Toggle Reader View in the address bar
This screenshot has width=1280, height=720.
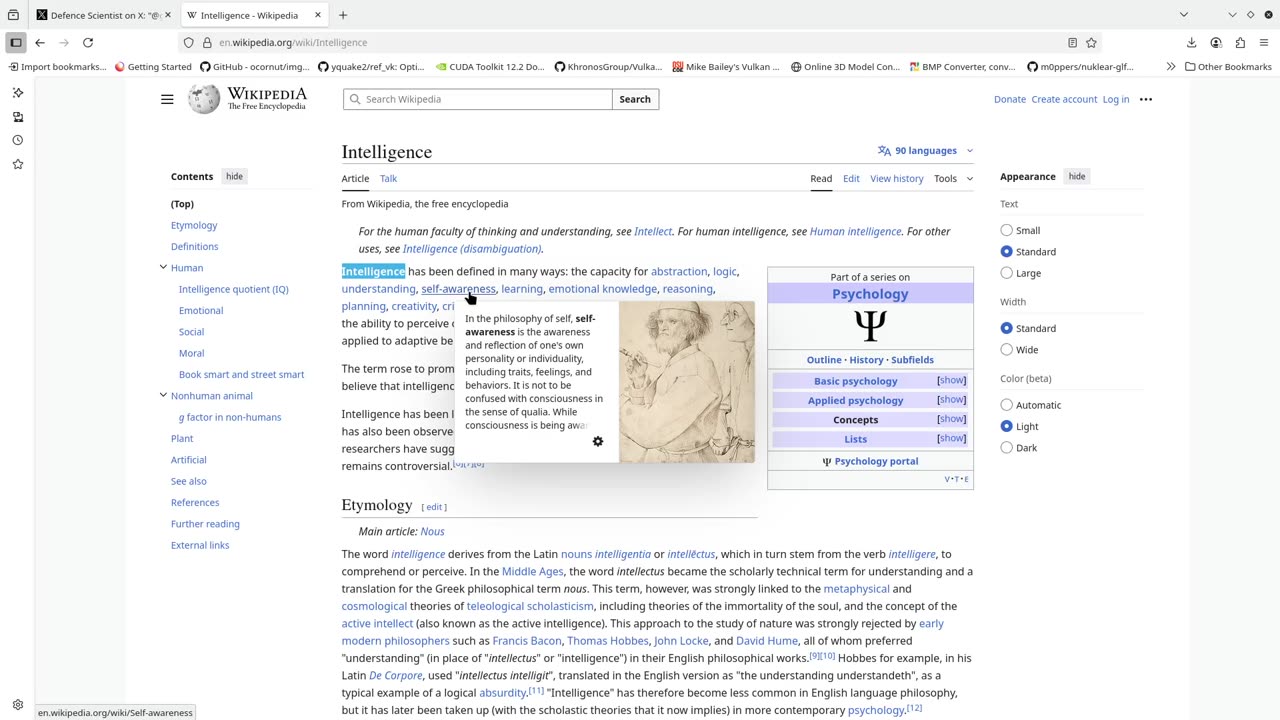(x=1072, y=43)
